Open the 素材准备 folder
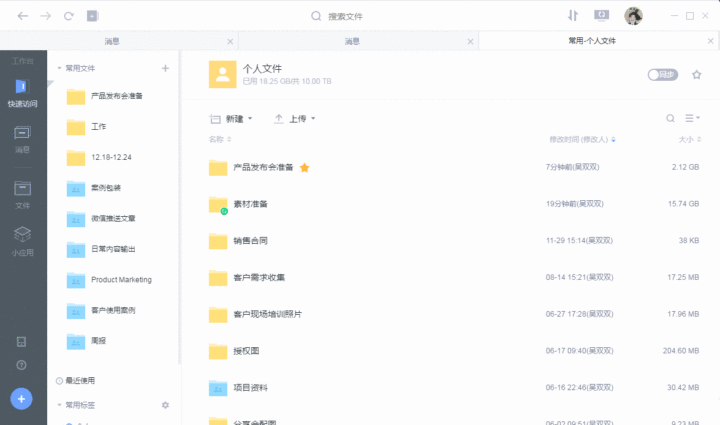This screenshot has width=720, height=425. click(x=250, y=204)
